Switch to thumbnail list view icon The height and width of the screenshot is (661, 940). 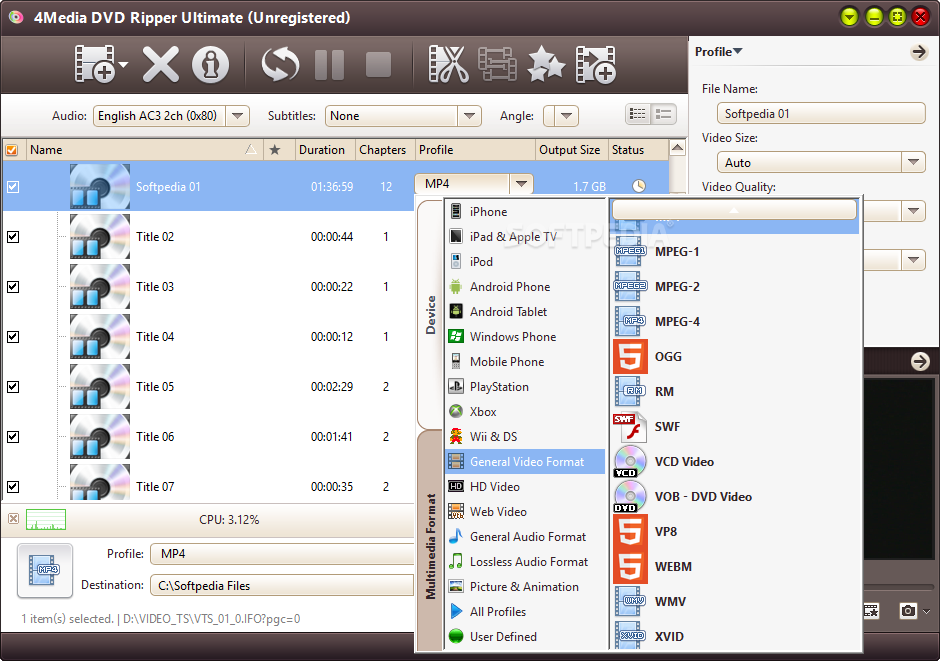coord(638,114)
